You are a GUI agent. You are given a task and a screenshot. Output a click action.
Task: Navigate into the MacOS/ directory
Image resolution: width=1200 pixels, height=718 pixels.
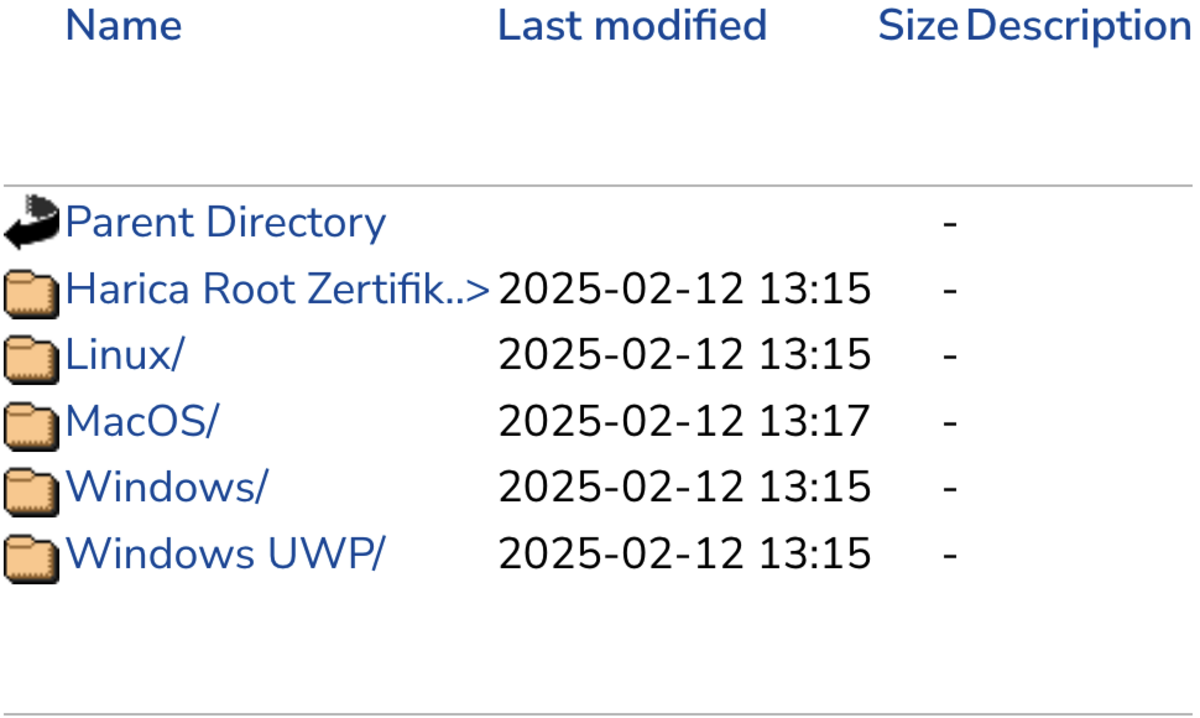(141, 421)
